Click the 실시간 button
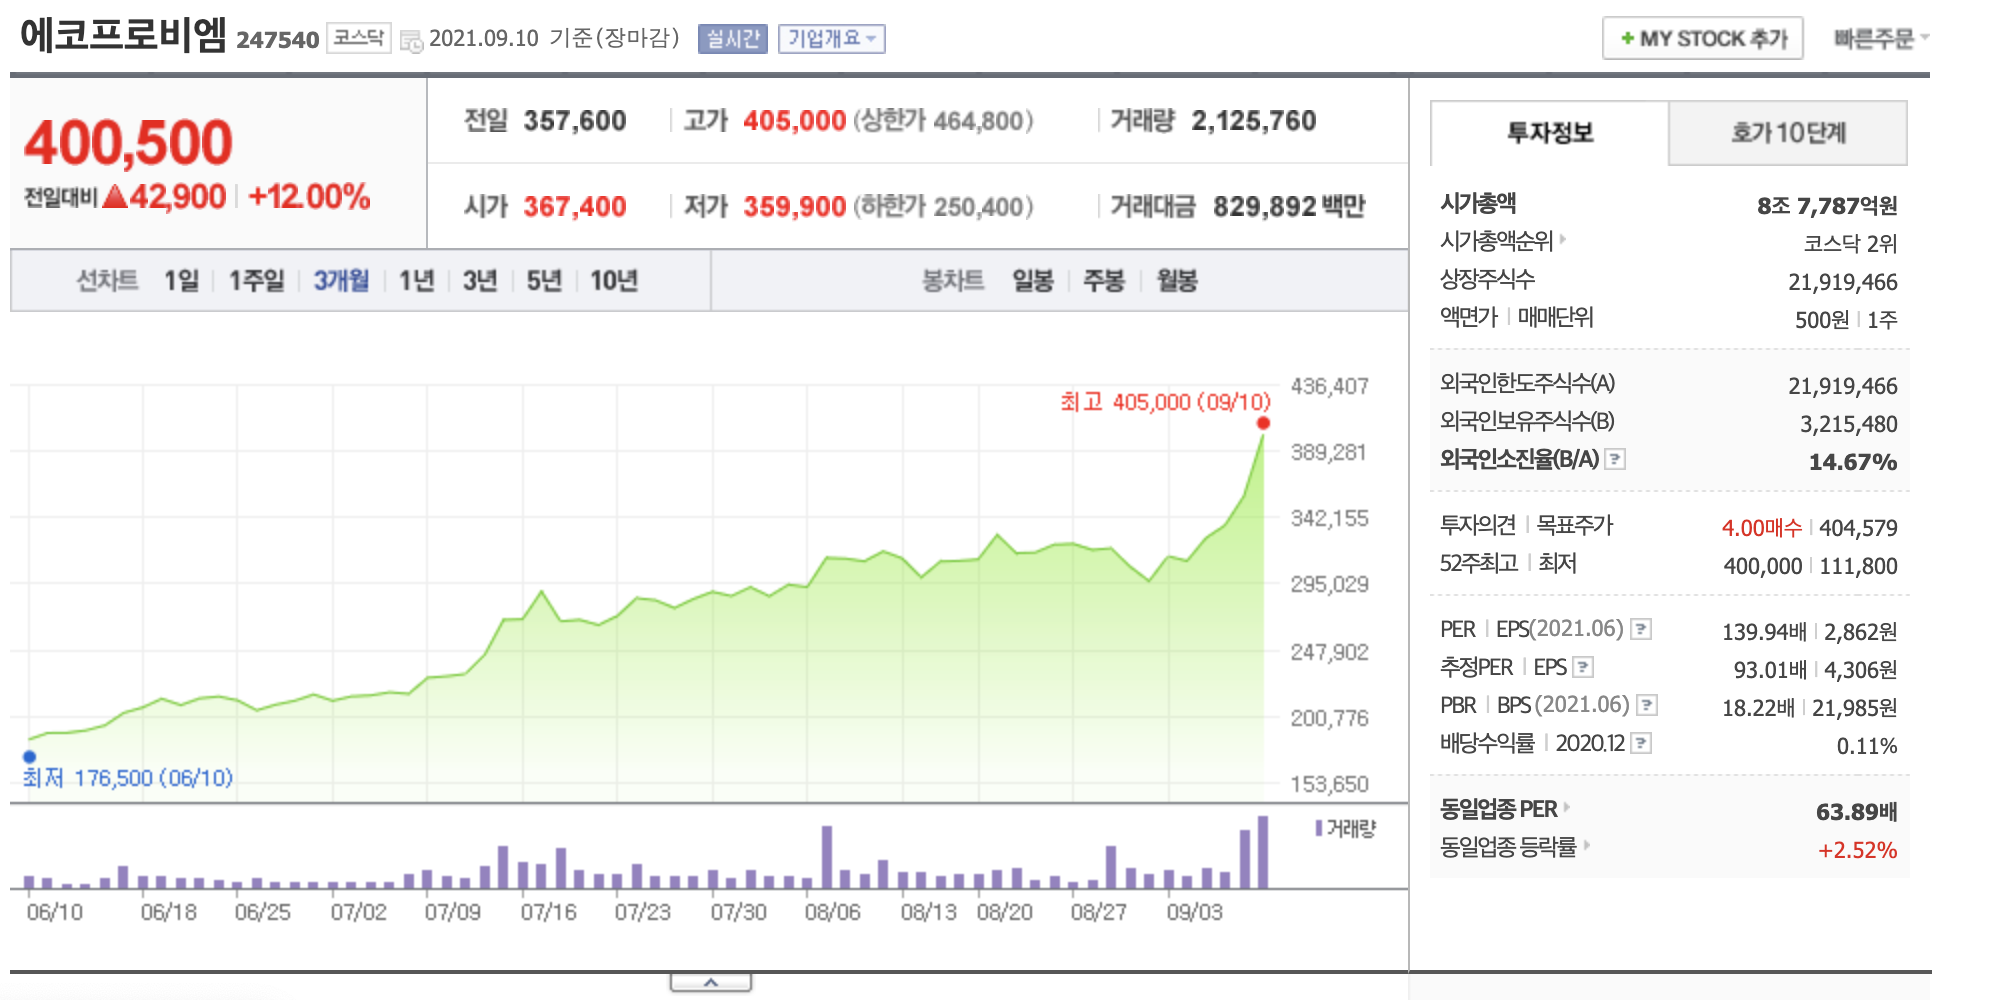This screenshot has height=1000, width=2002. coord(732,39)
